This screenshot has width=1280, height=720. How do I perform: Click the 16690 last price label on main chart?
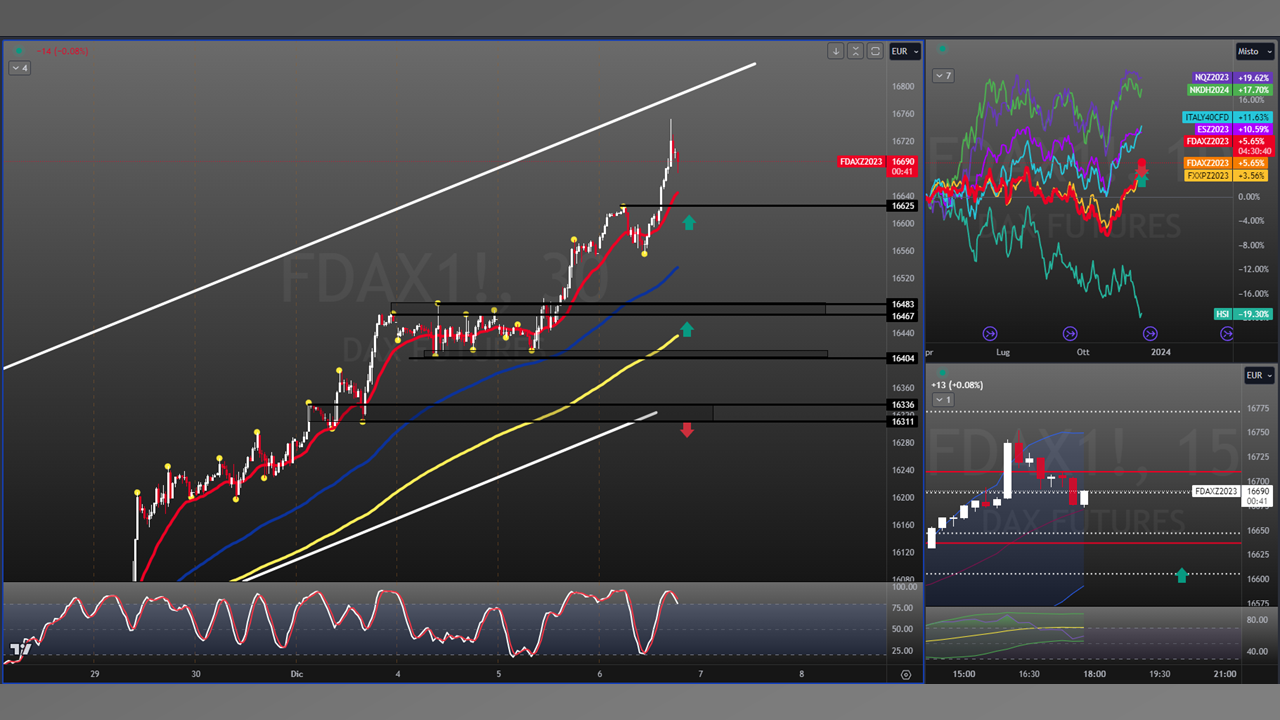coord(903,161)
